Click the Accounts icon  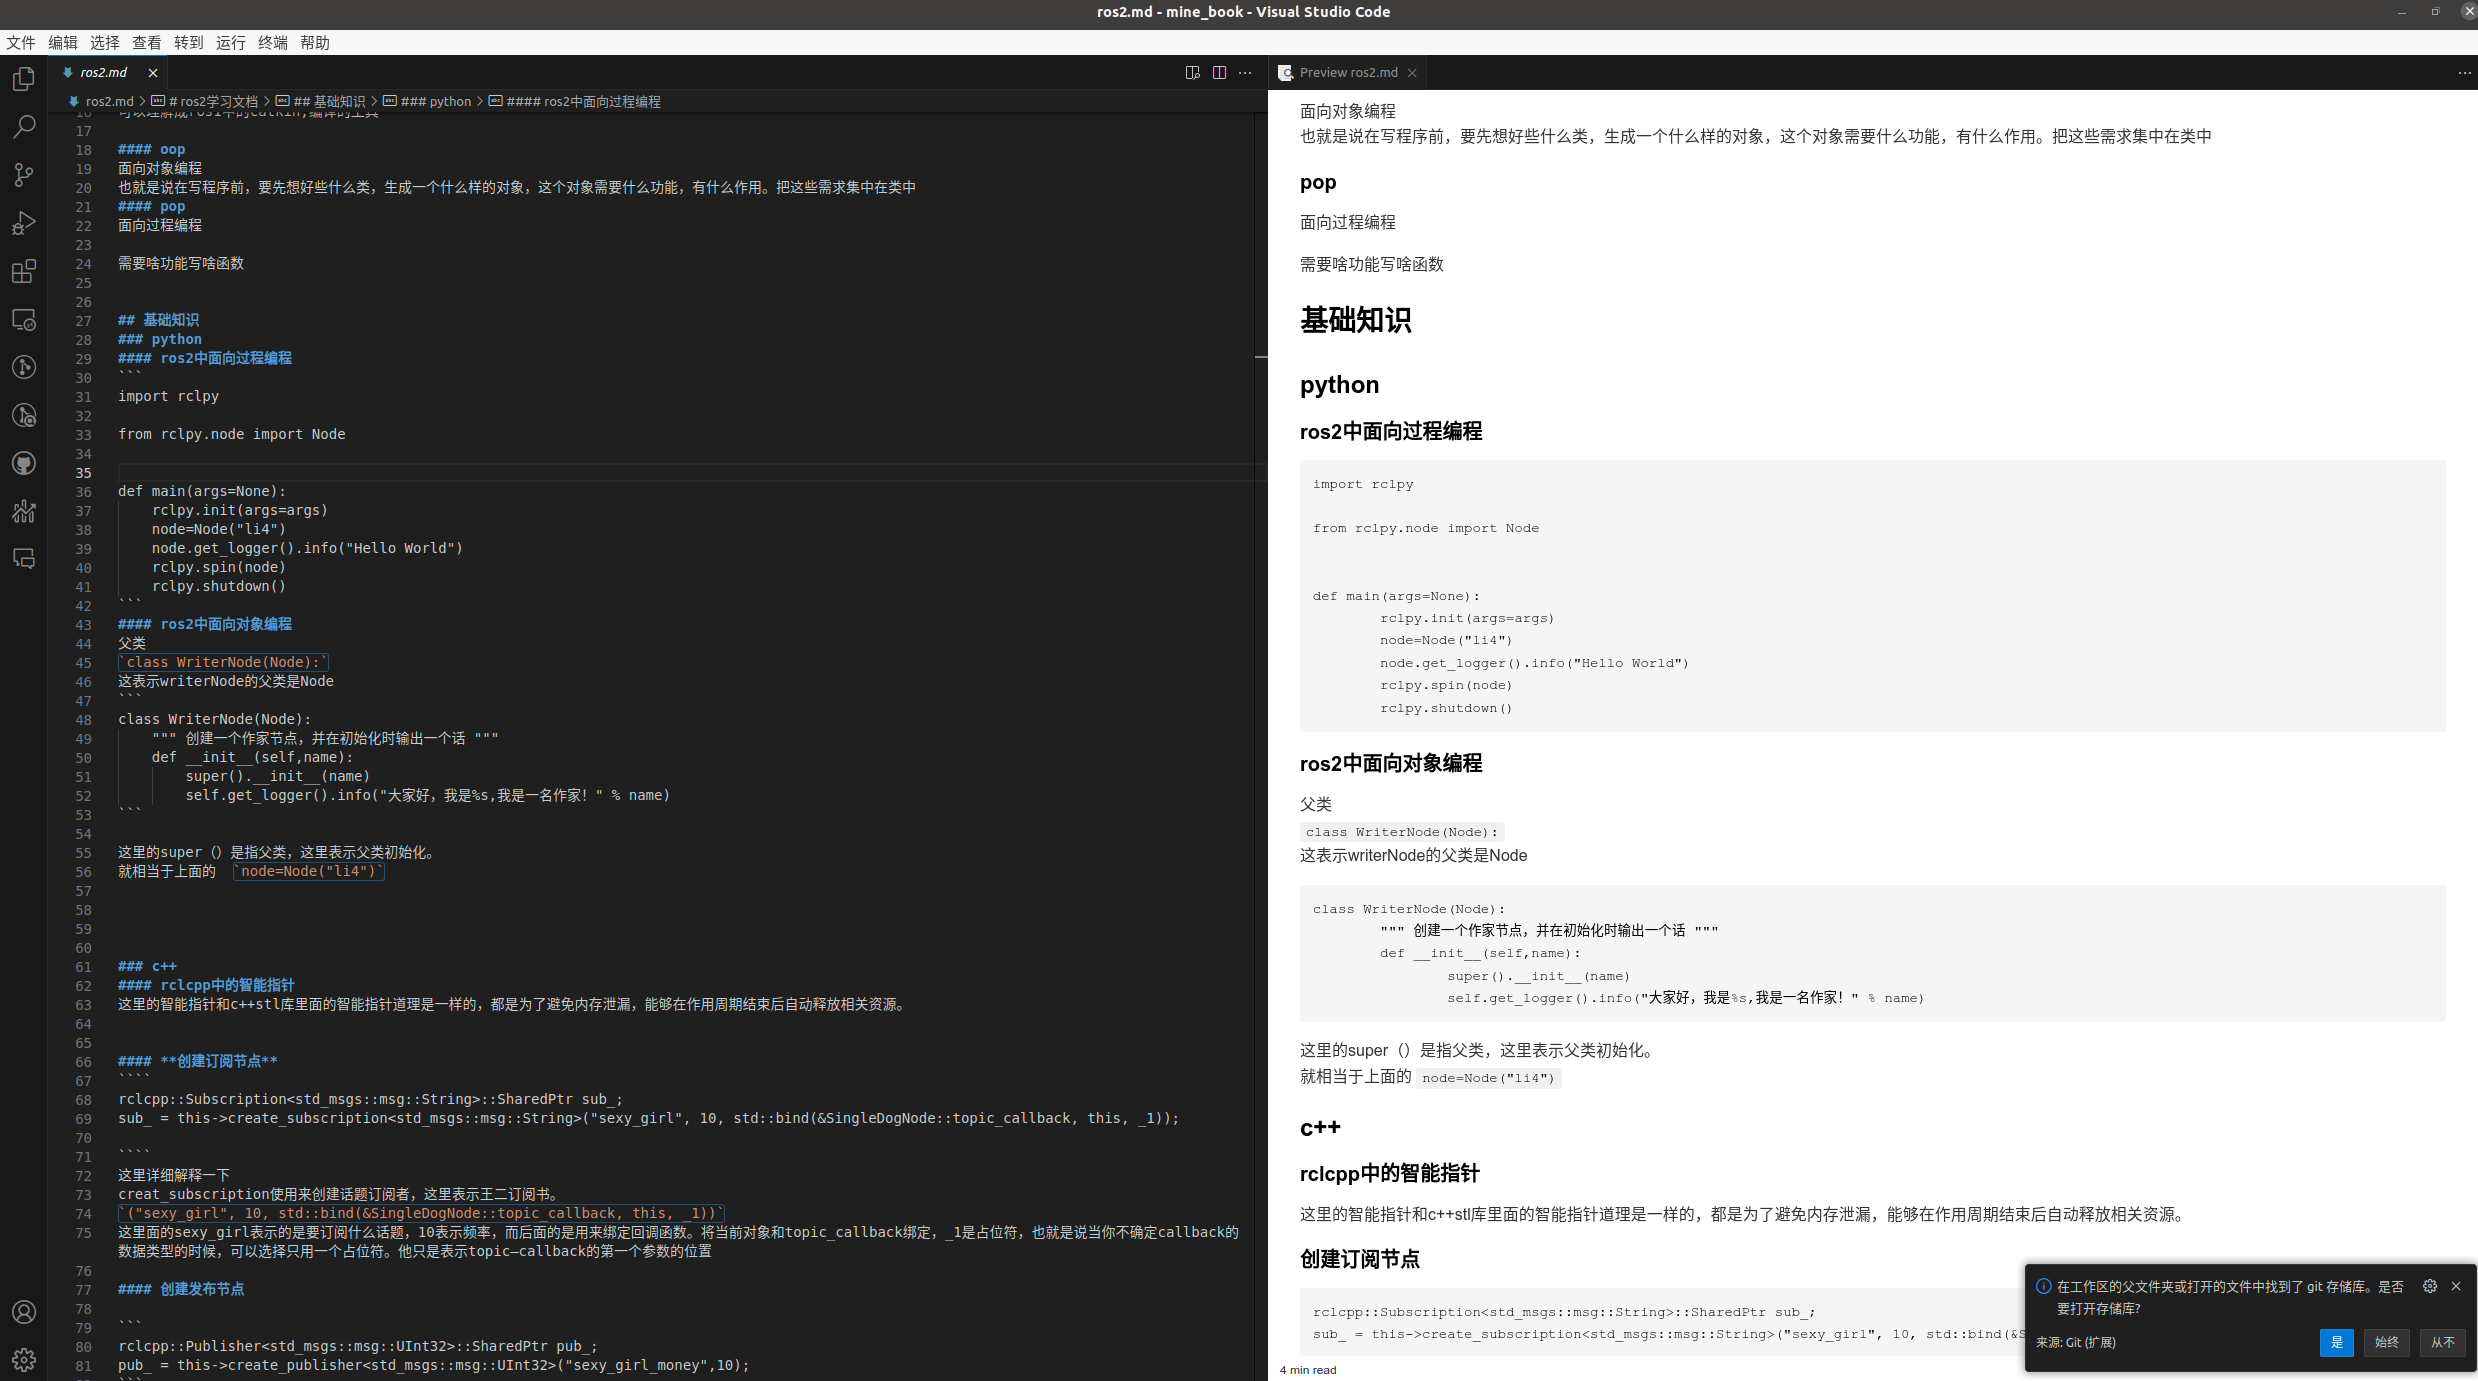(x=24, y=1312)
